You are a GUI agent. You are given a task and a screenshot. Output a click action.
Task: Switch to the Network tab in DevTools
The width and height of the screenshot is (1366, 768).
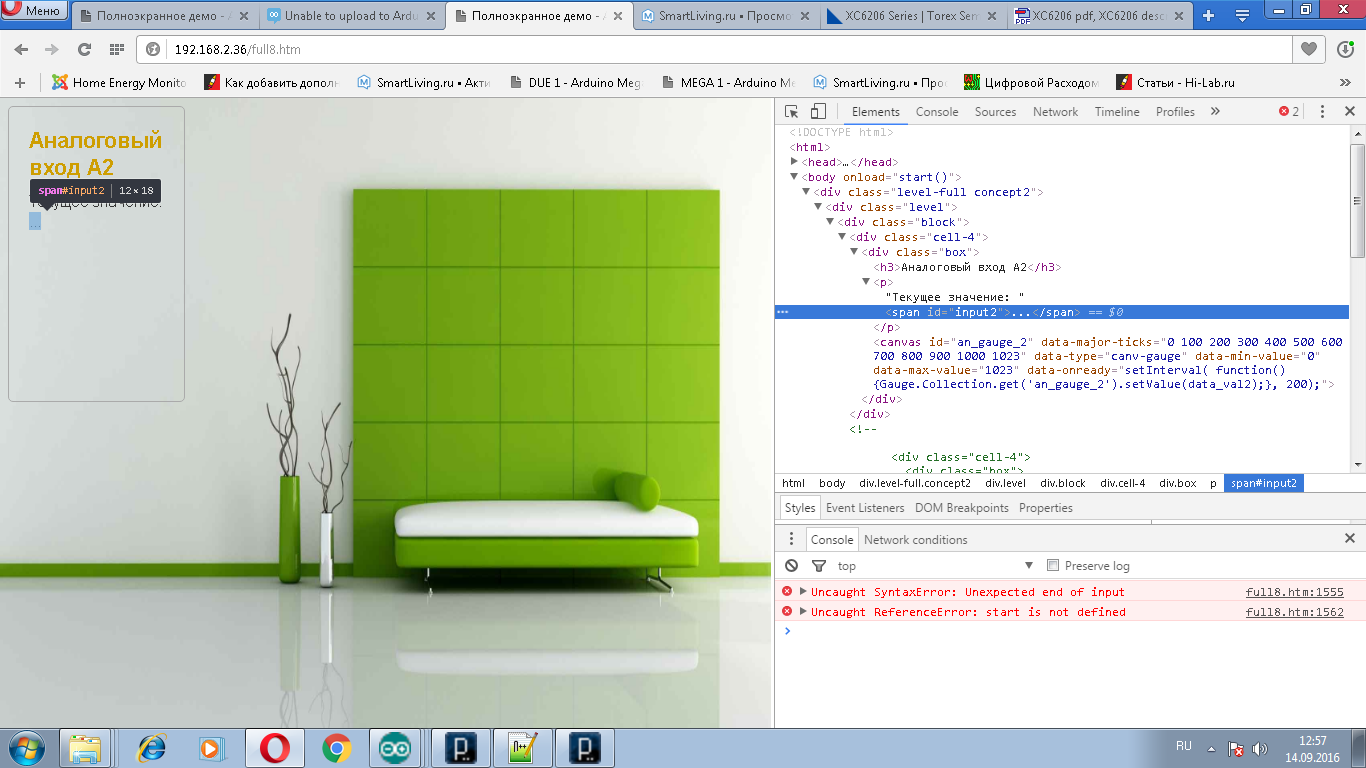click(1055, 112)
